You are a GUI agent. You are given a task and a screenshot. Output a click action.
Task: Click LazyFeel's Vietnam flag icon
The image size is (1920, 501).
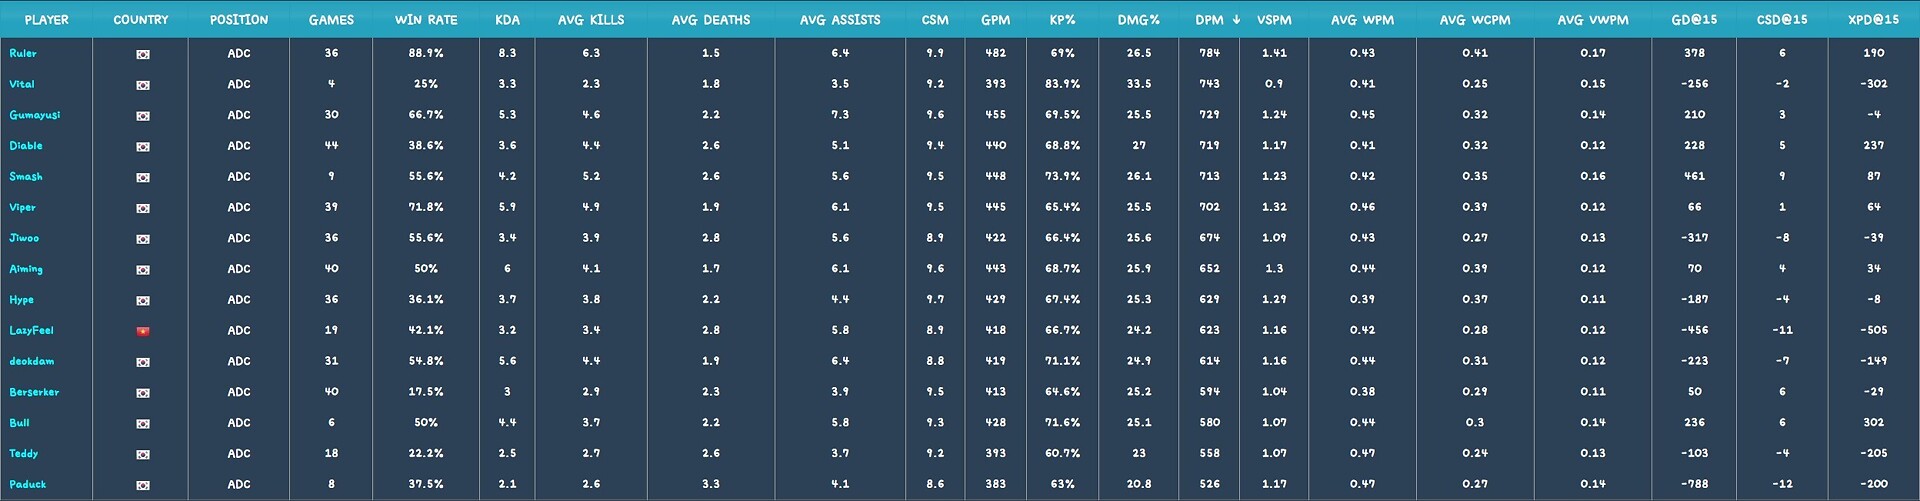pos(143,331)
